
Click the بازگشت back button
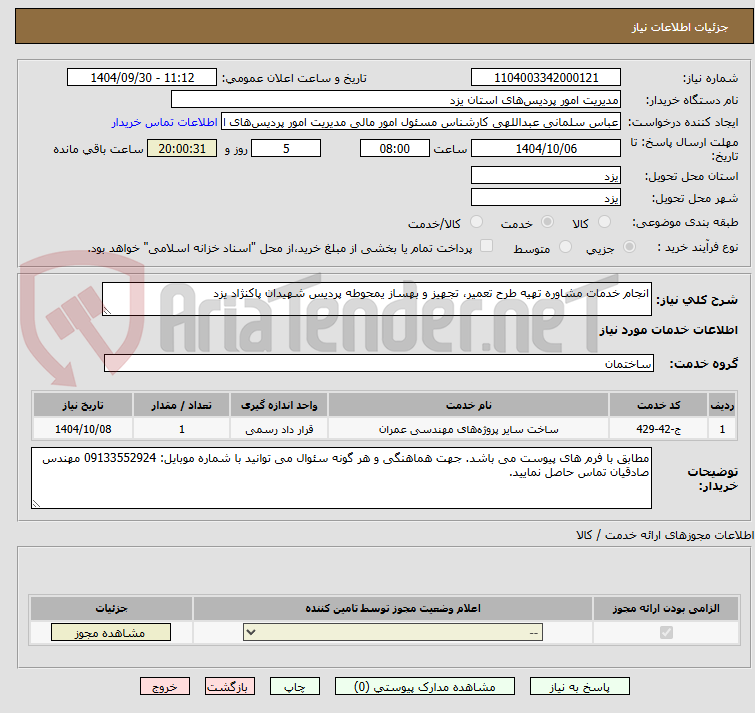[x=230, y=686]
